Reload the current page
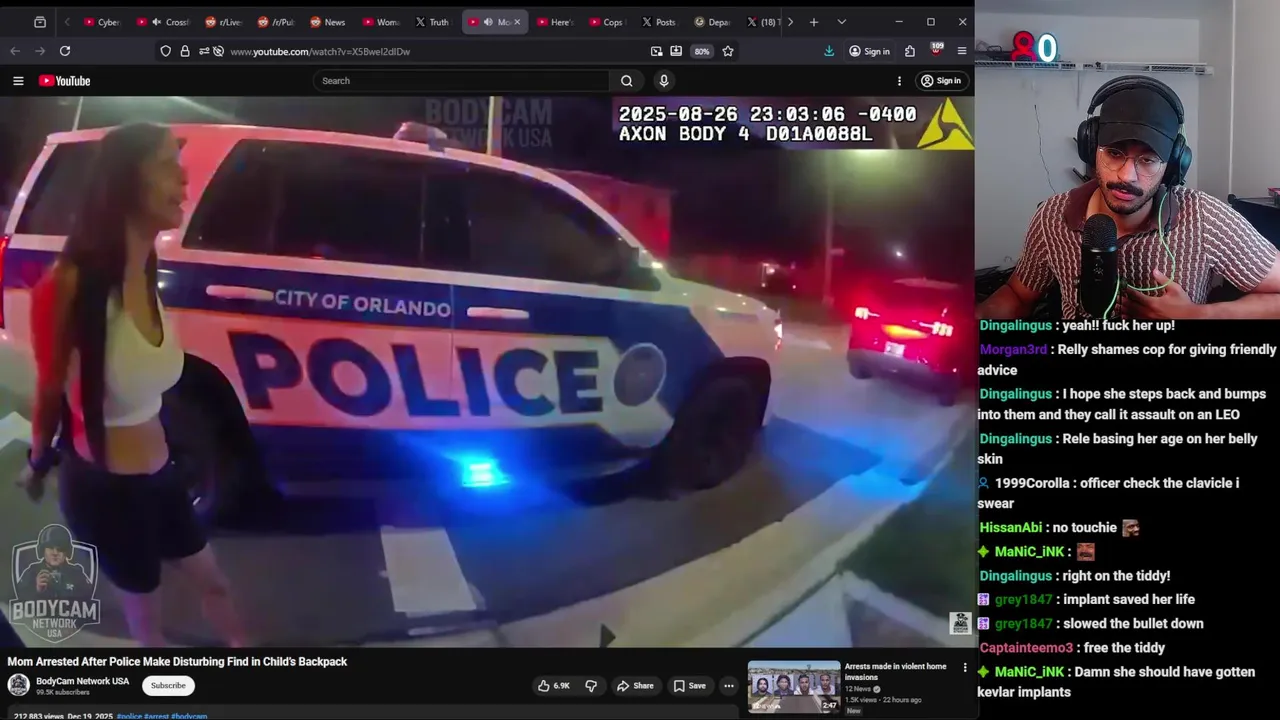Viewport: 1280px width, 720px height. (x=65, y=51)
